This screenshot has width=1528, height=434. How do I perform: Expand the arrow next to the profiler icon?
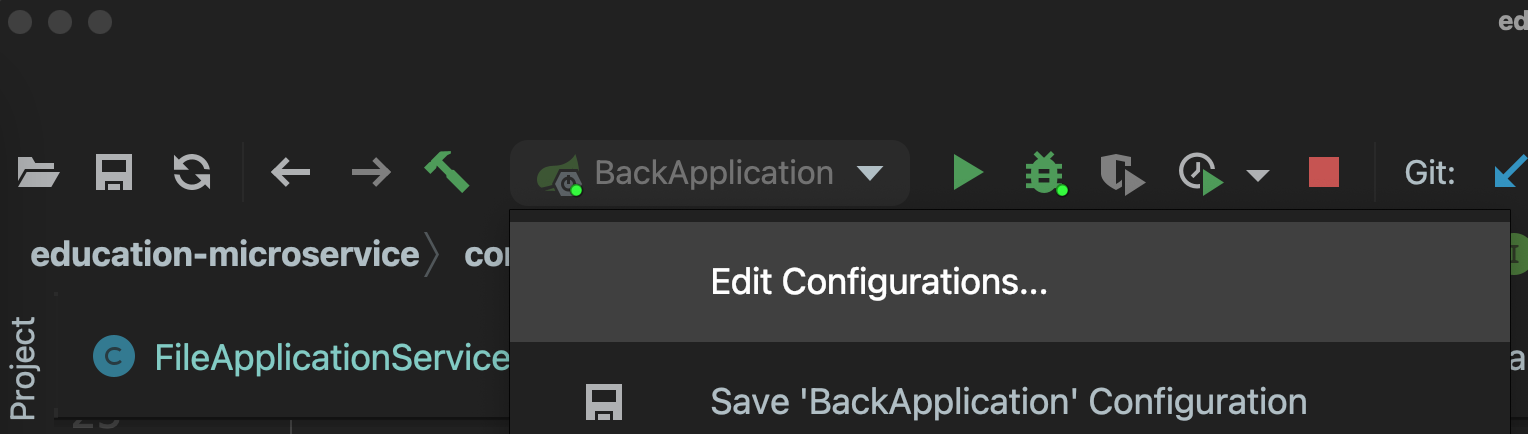[x=1257, y=176]
